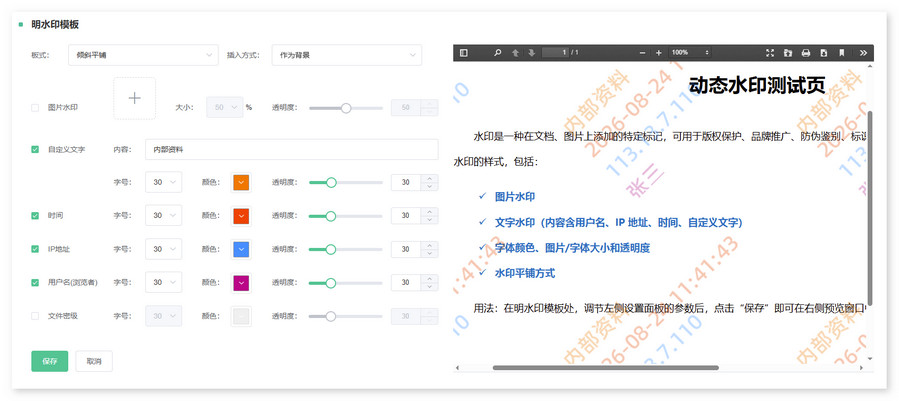Go to next page arrow
Image resolution: width=899 pixels, height=401 pixels.
tap(531, 53)
